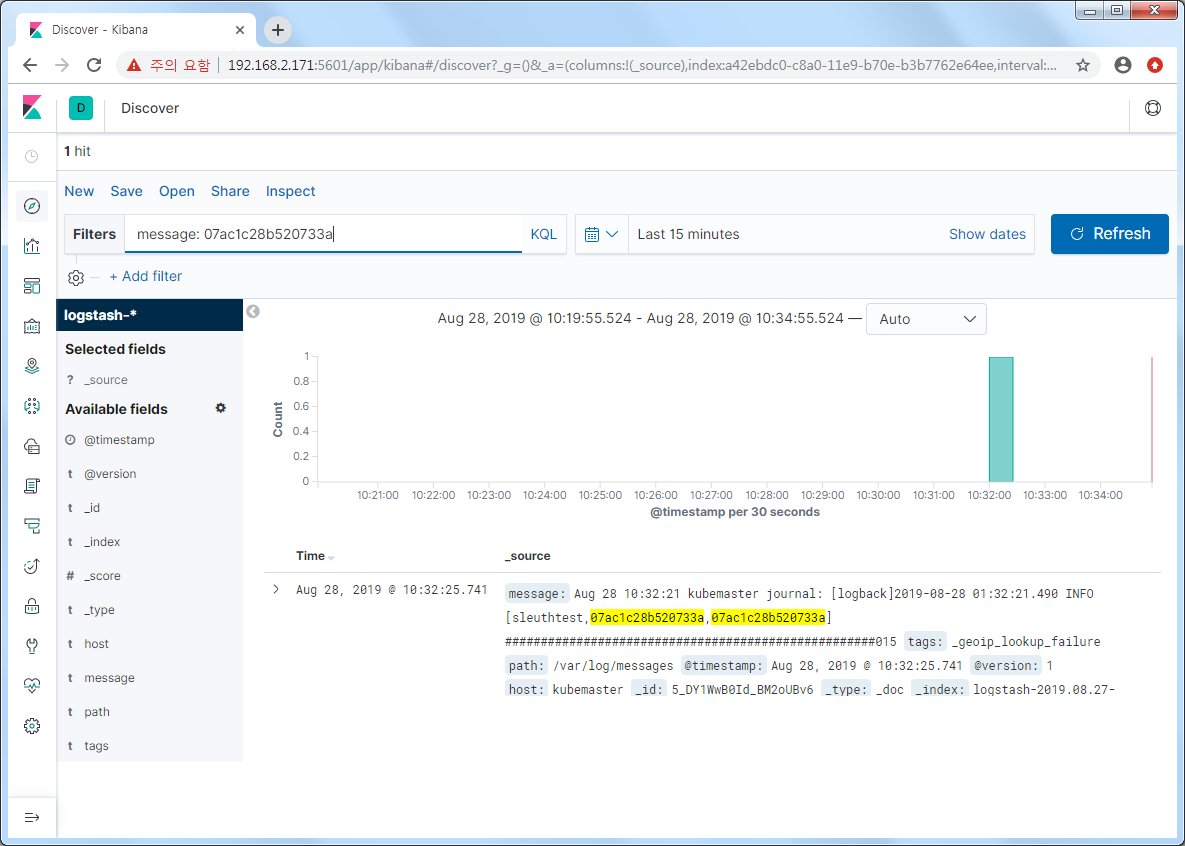Open a new browser tab

[277, 30]
